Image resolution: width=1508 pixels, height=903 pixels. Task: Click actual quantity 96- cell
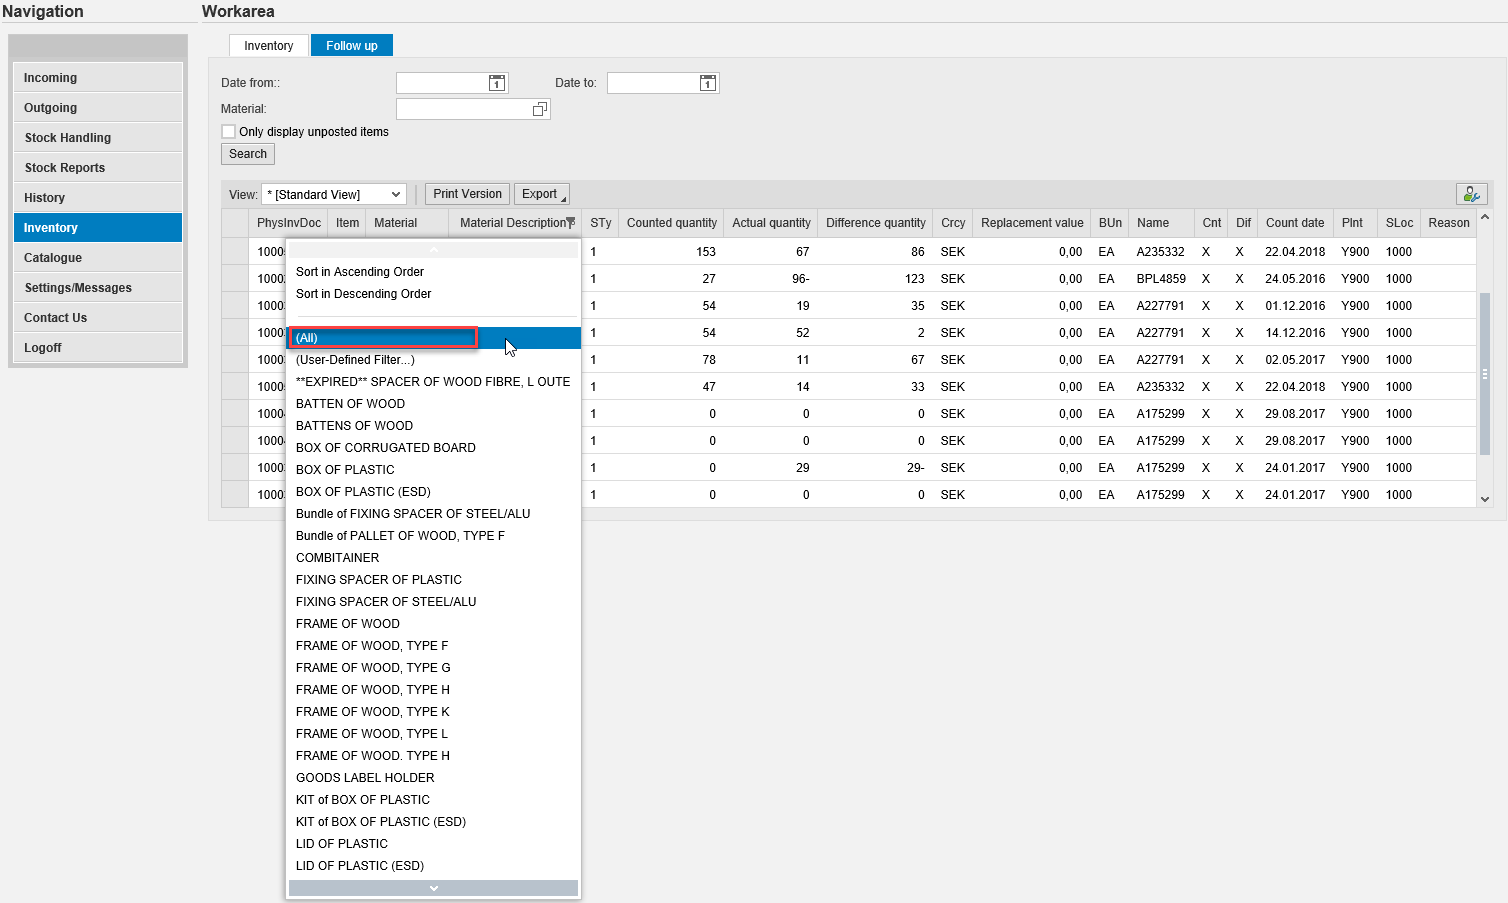tap(771, 279)
